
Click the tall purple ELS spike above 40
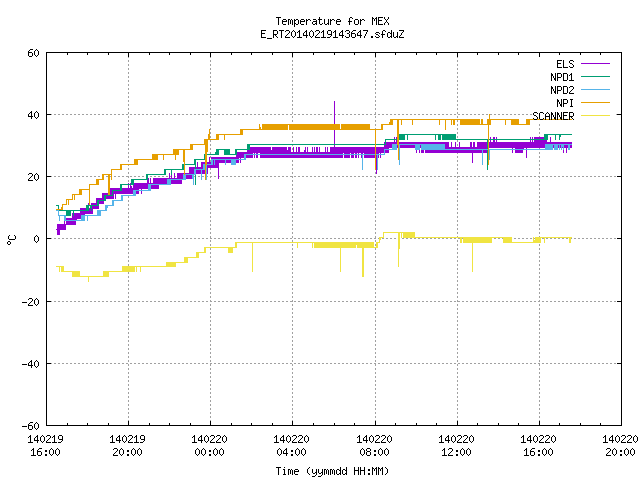[335, 122]
